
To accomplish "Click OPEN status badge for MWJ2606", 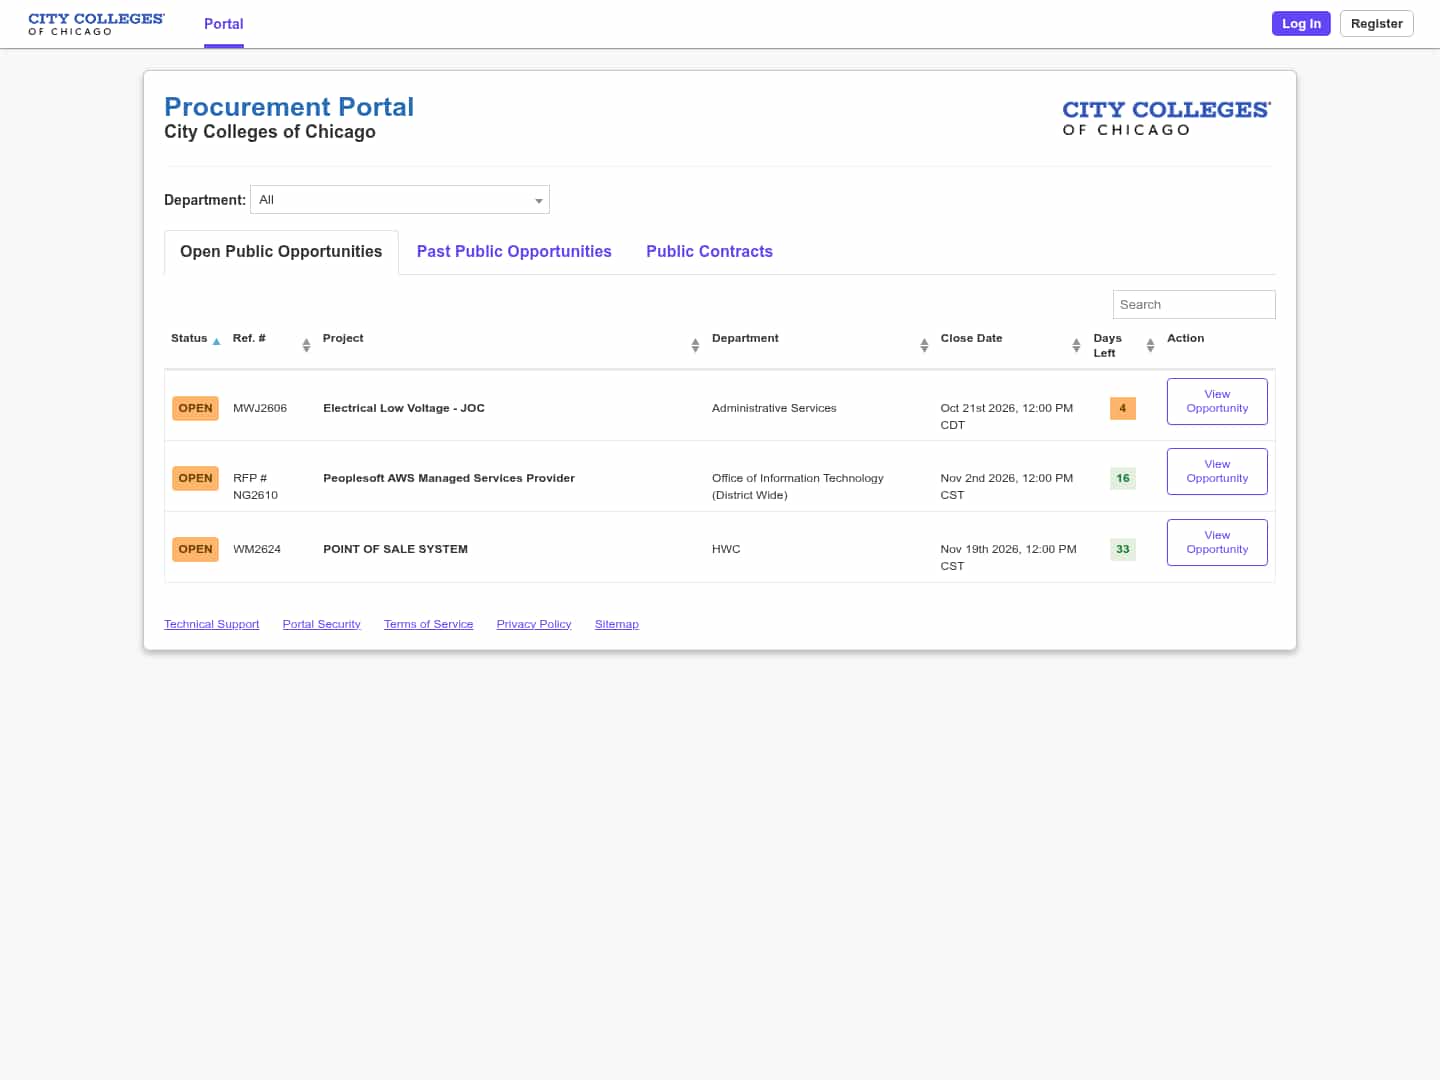I will (x=195, y=408).
